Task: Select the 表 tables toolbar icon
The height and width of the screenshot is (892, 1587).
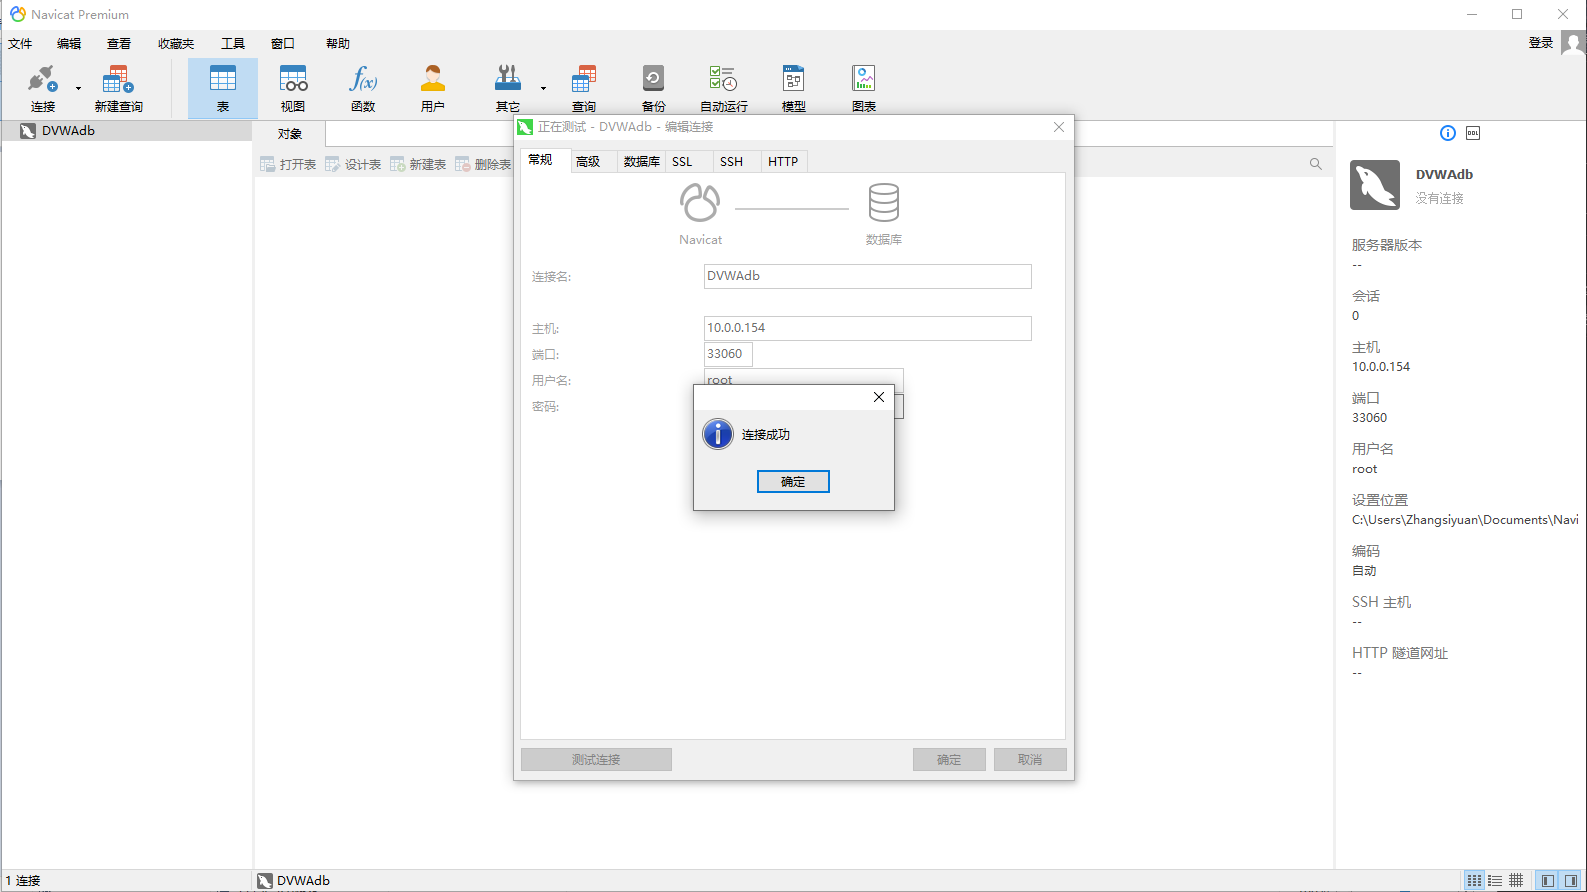Action: click(223, 88)
